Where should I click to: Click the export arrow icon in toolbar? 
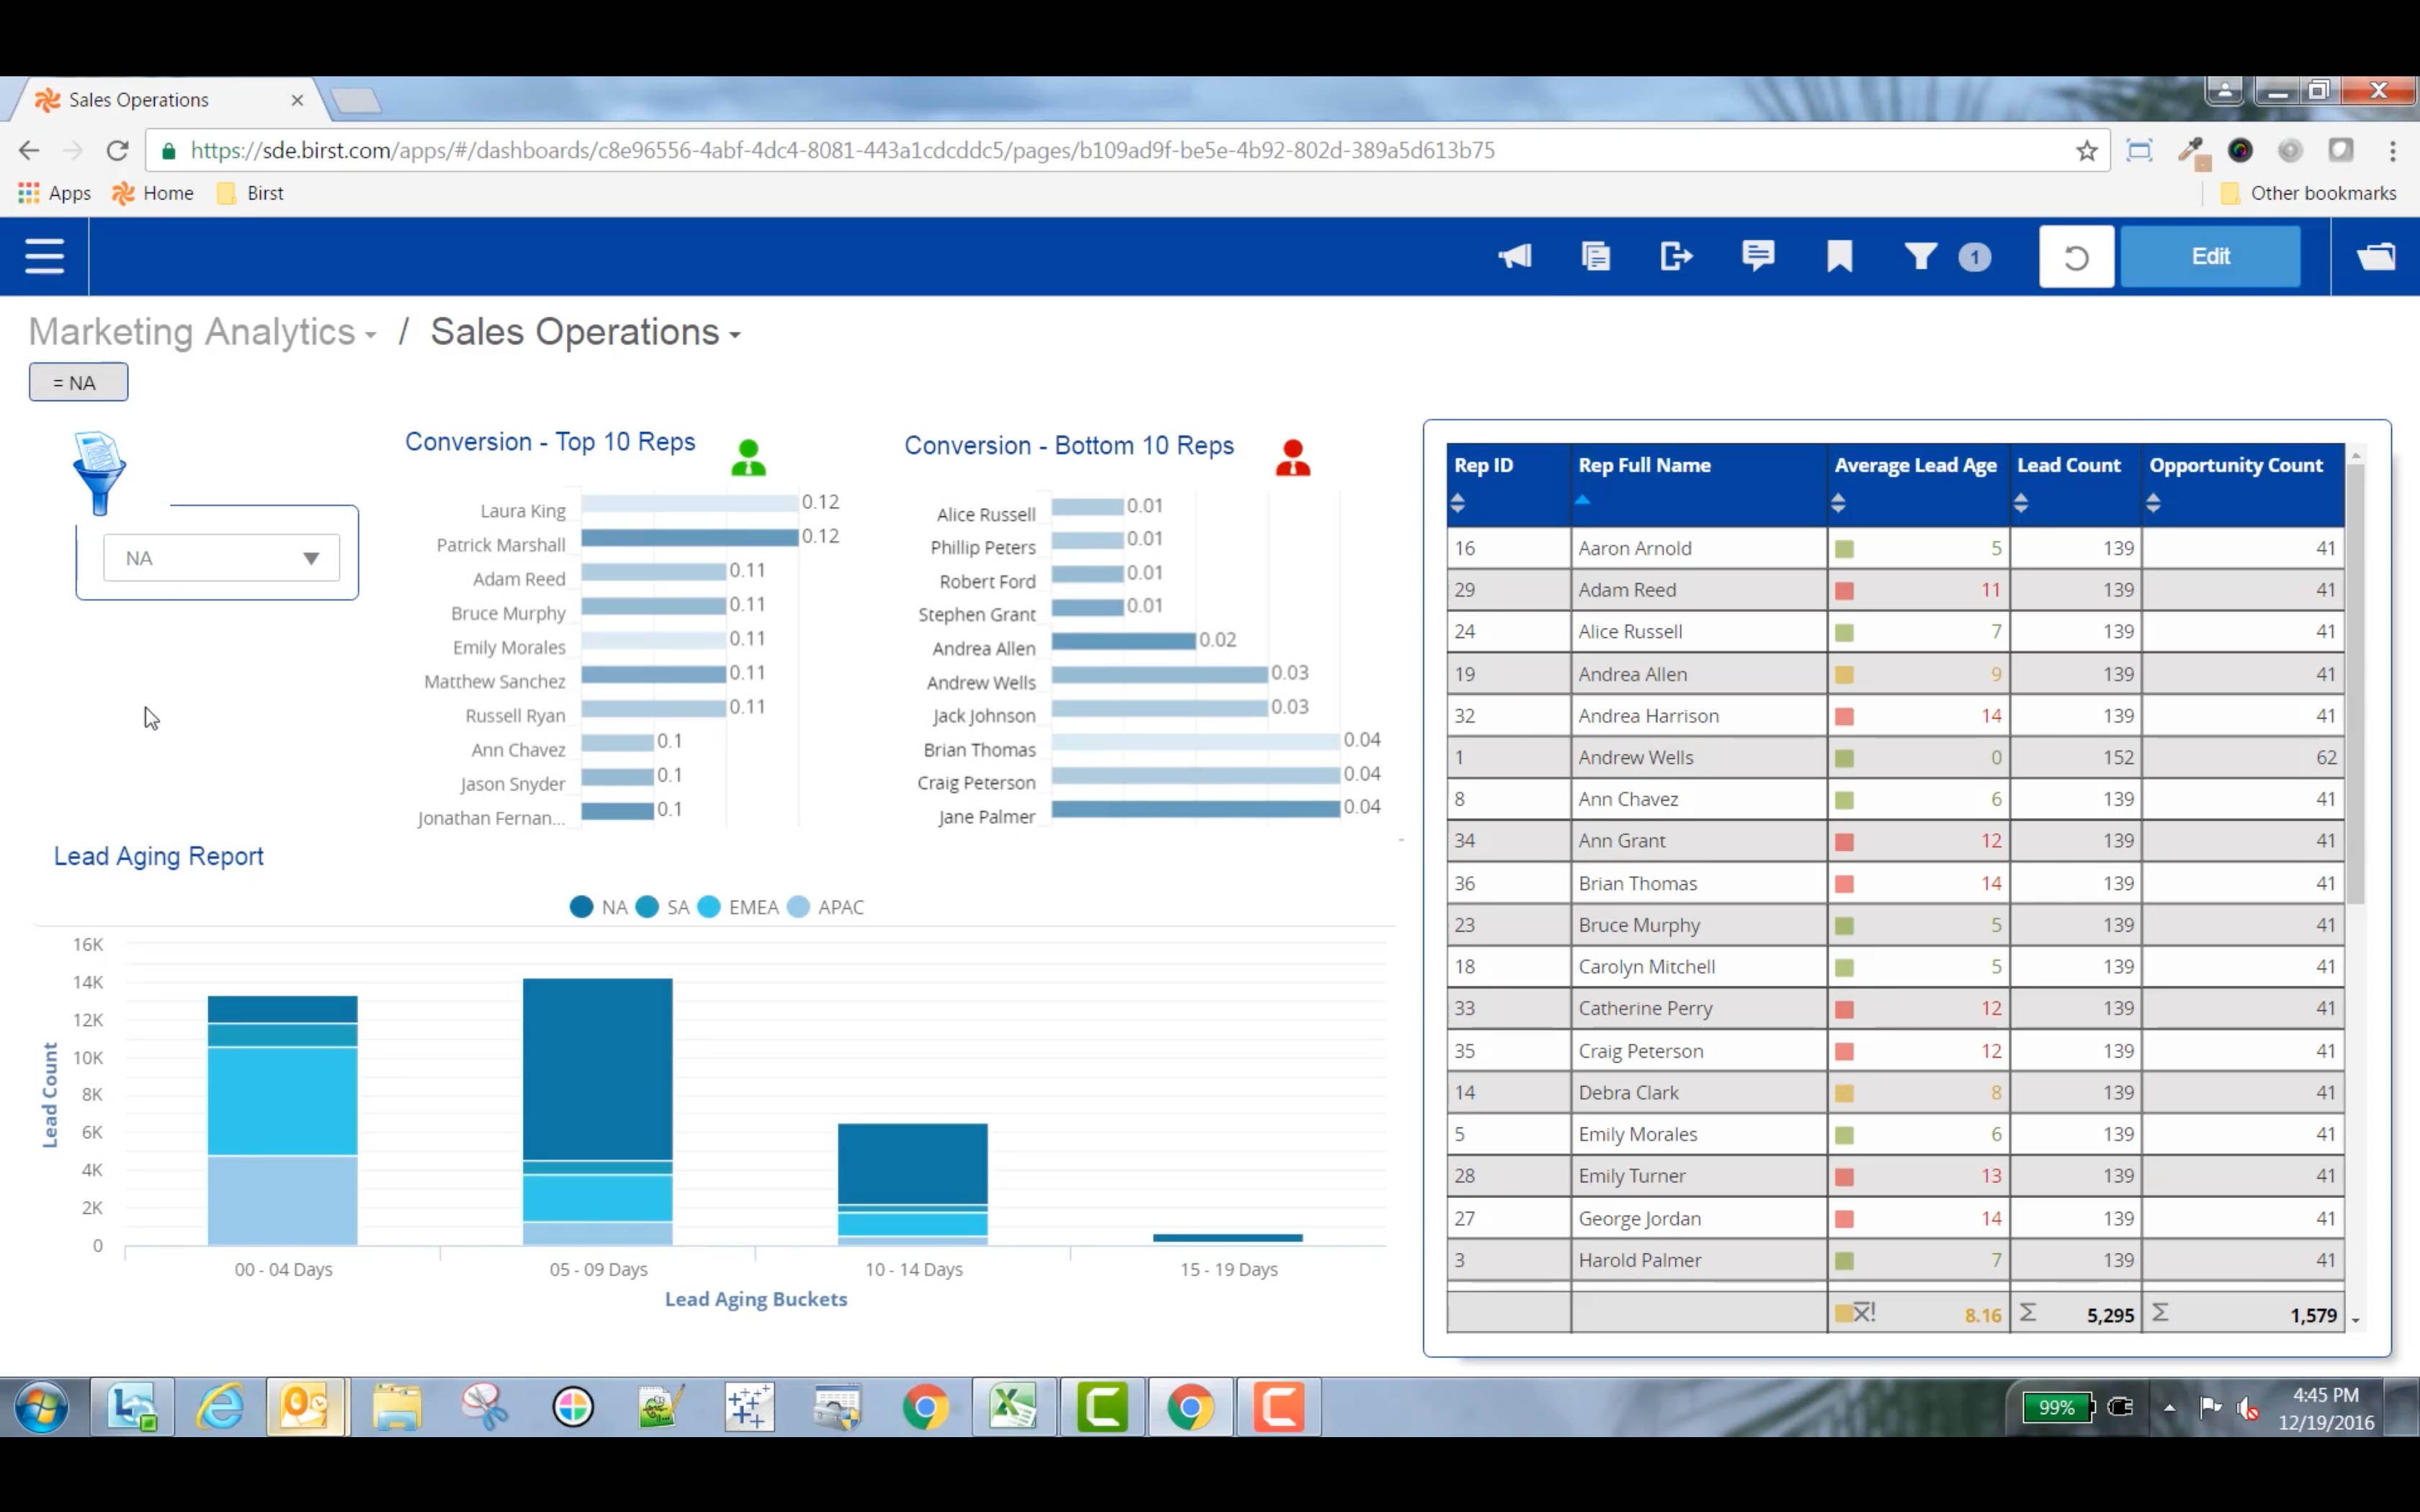click(x=1676, y=256)
